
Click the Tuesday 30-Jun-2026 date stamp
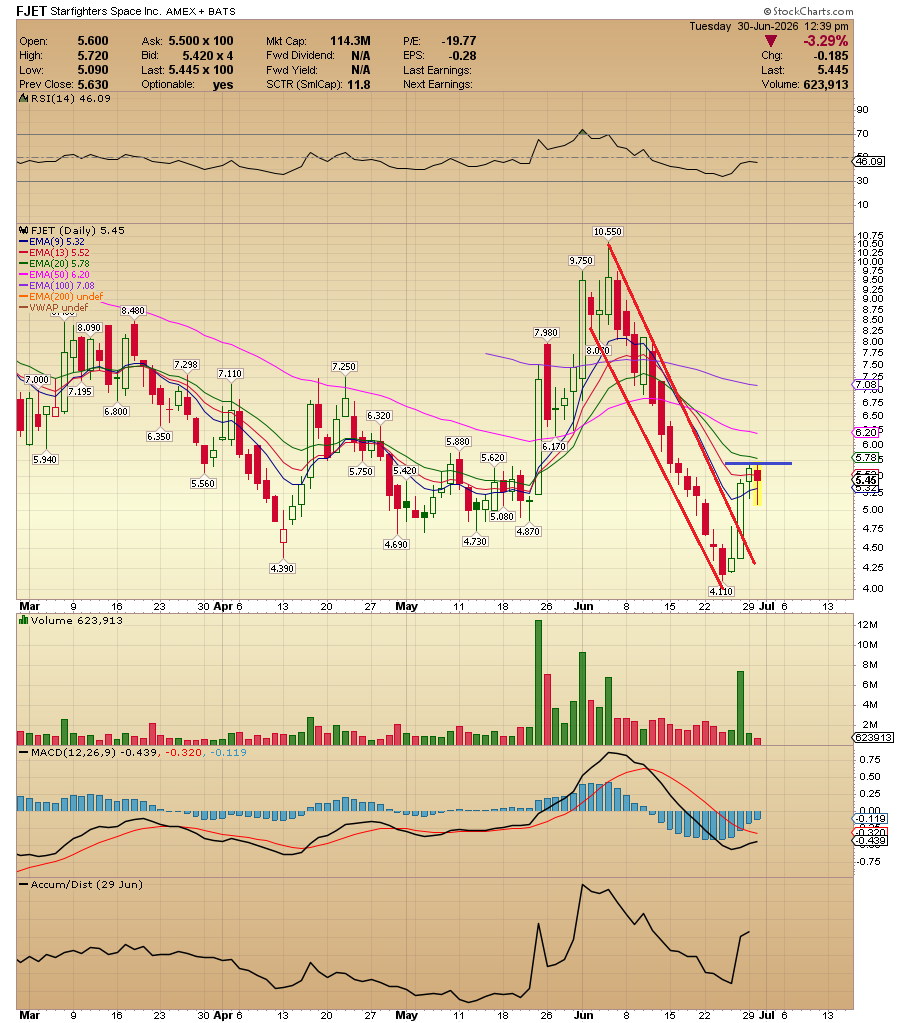[769, 26]
